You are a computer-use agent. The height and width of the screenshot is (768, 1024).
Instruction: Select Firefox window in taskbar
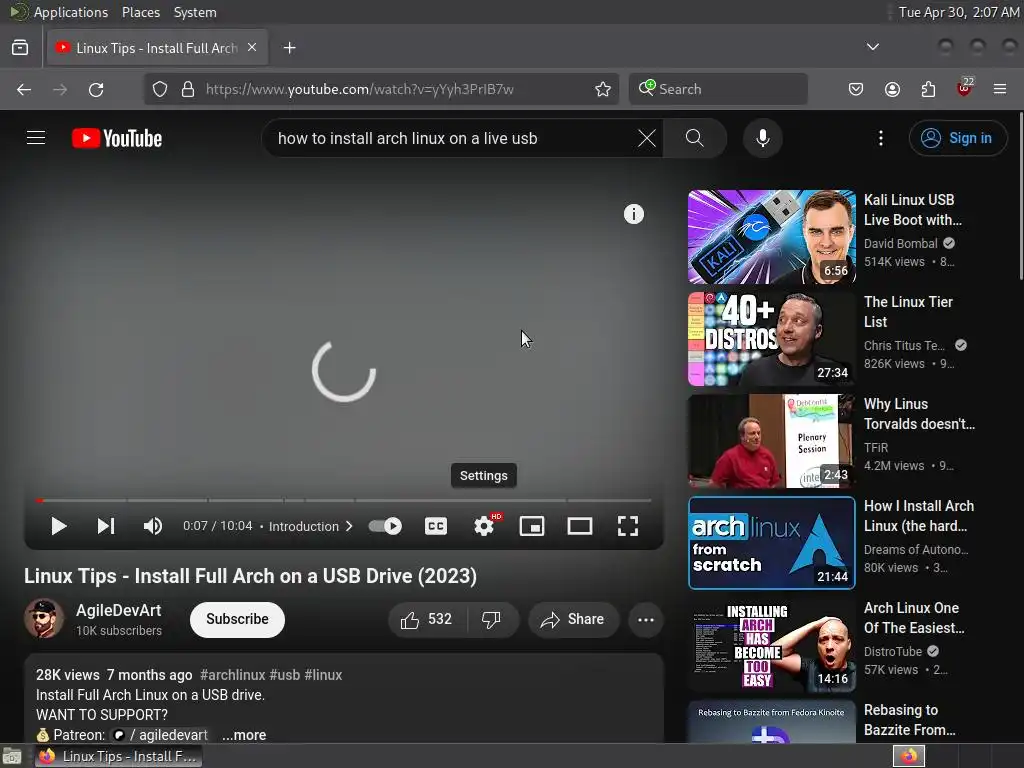120,756
